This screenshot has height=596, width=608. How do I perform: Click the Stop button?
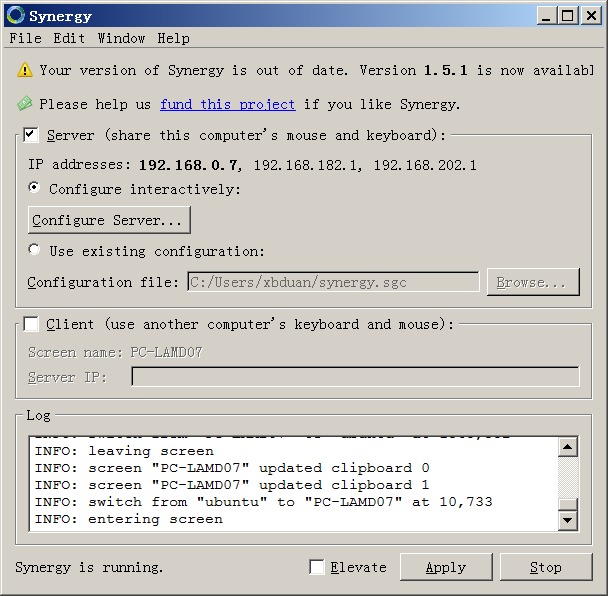(x=546, y=567)
